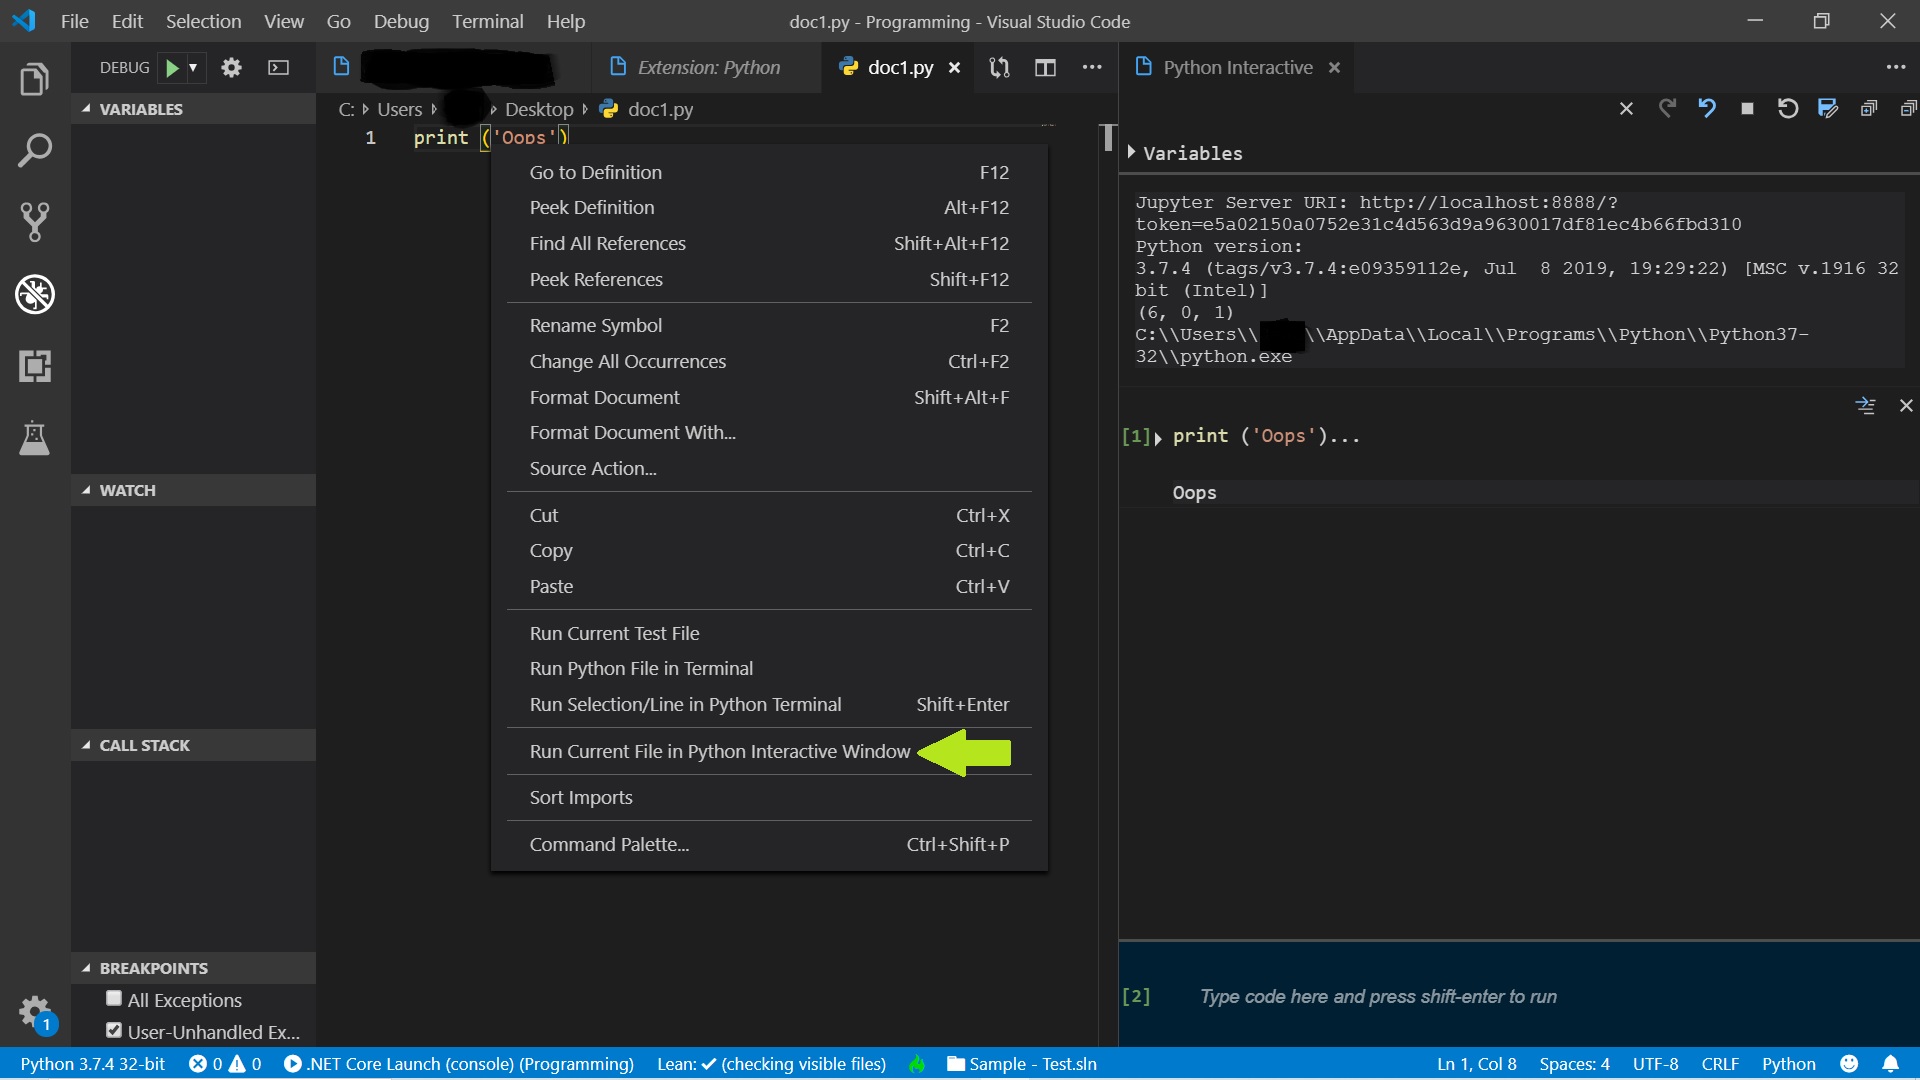Click the Ln 1, Col 8 cursor position
This screenshot has width=1920, height=1080.
[x=1477, y=1064]
